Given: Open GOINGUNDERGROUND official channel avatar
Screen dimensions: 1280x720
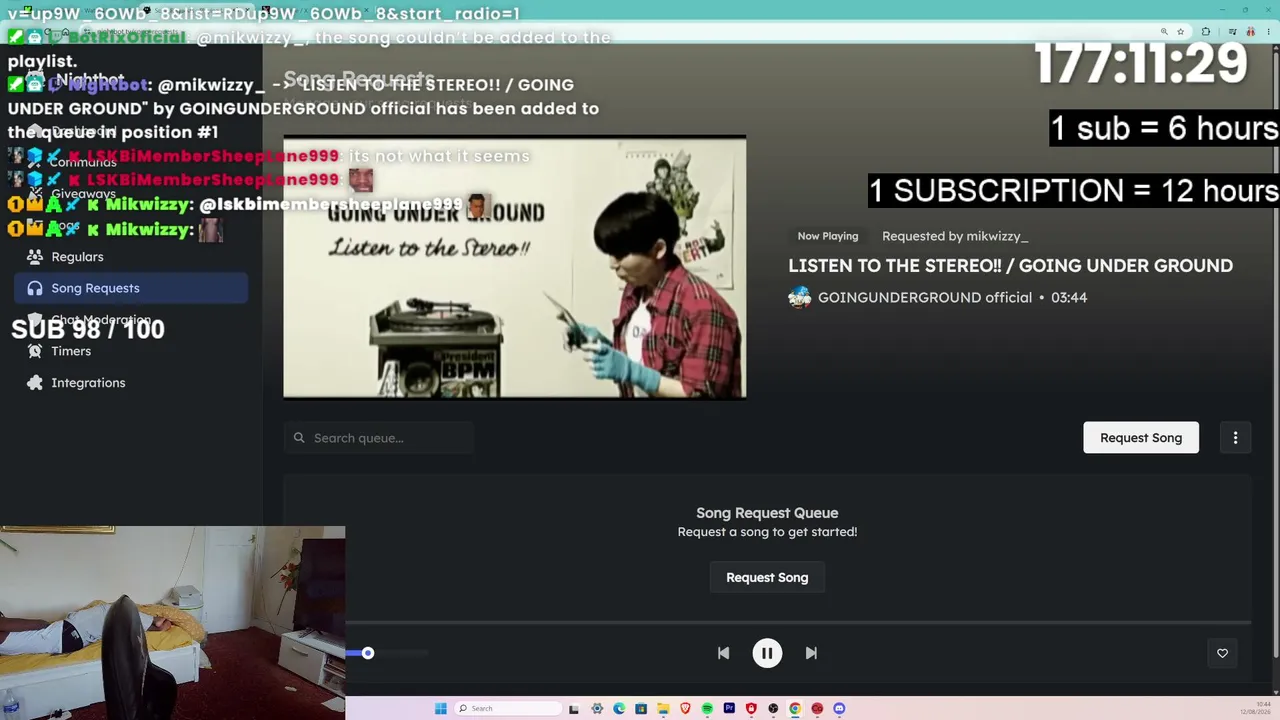Looking at the screenshot, I should coord(799,297).
